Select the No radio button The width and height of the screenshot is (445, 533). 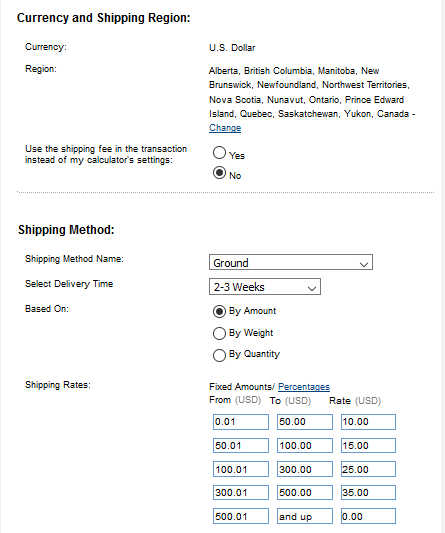219,173
